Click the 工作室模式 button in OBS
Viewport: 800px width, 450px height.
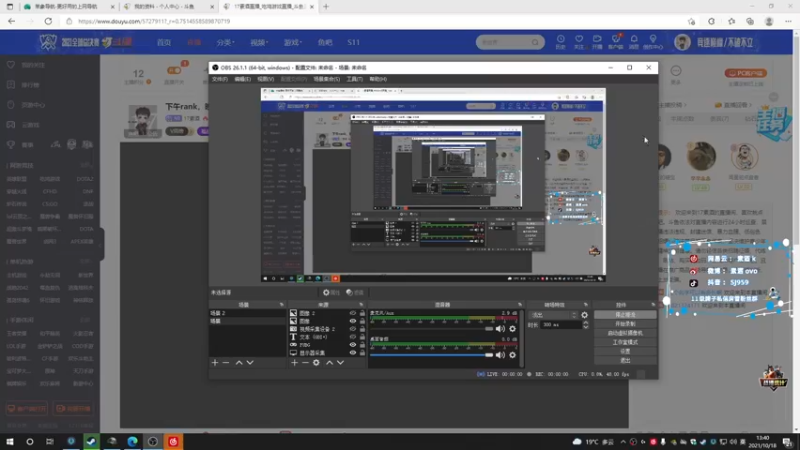click(x=625, y=342)
